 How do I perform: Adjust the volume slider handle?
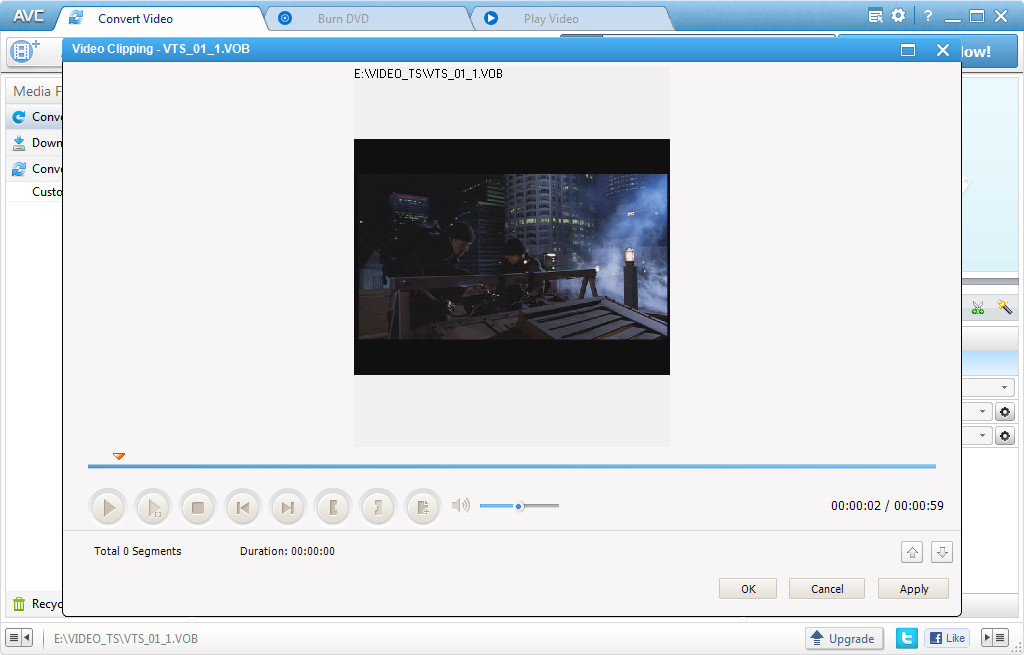(519, 506)
